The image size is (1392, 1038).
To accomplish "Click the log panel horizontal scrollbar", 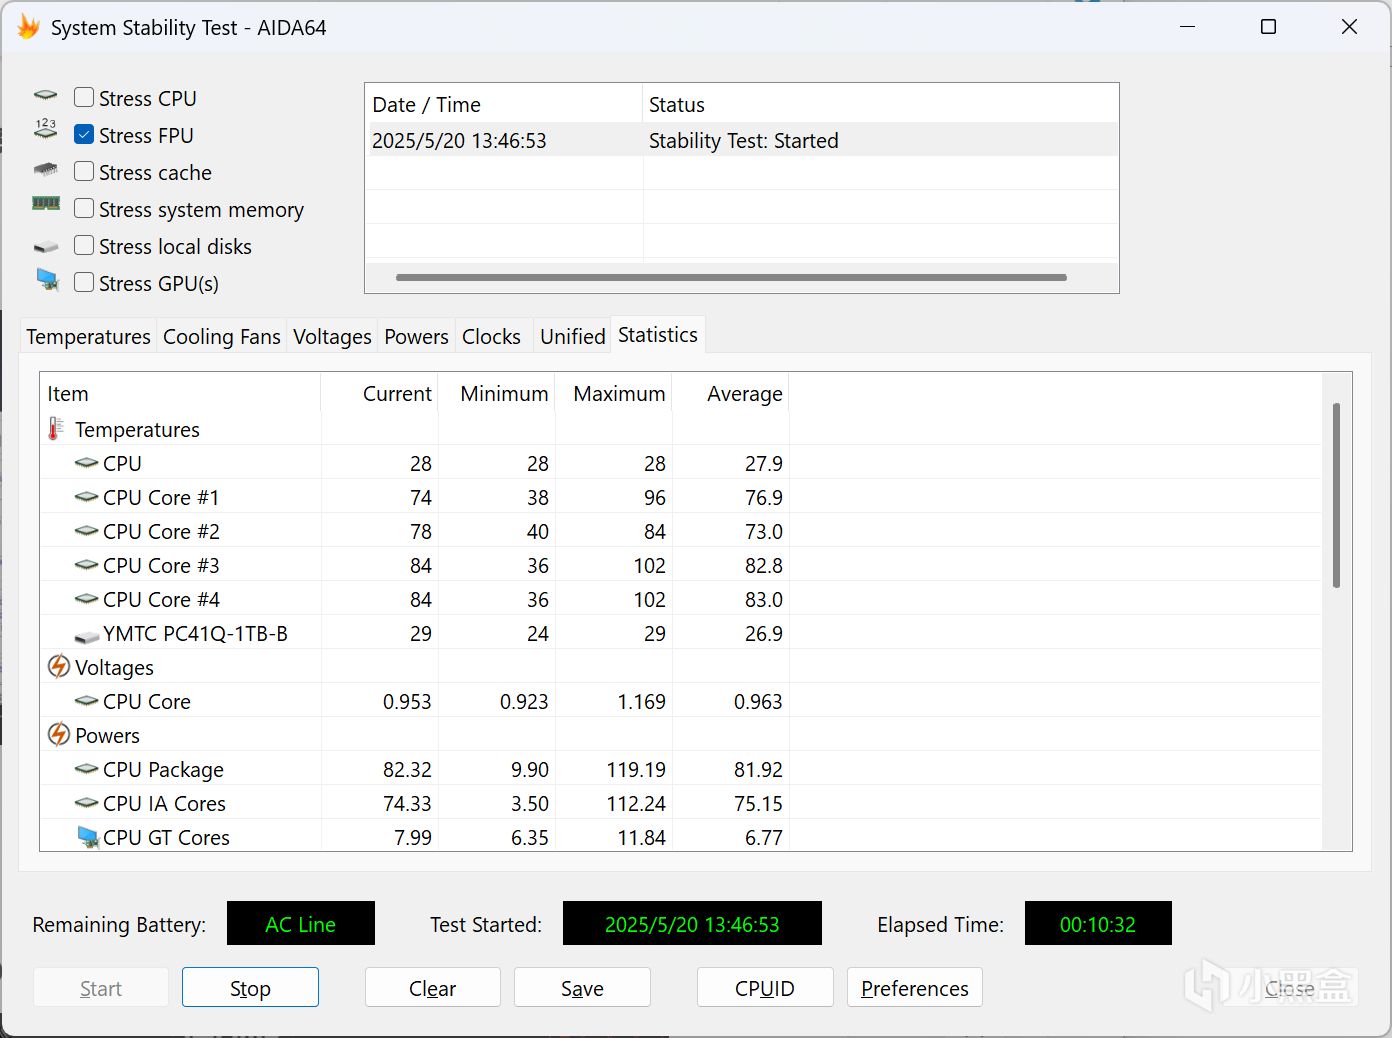I will (731, 277).
